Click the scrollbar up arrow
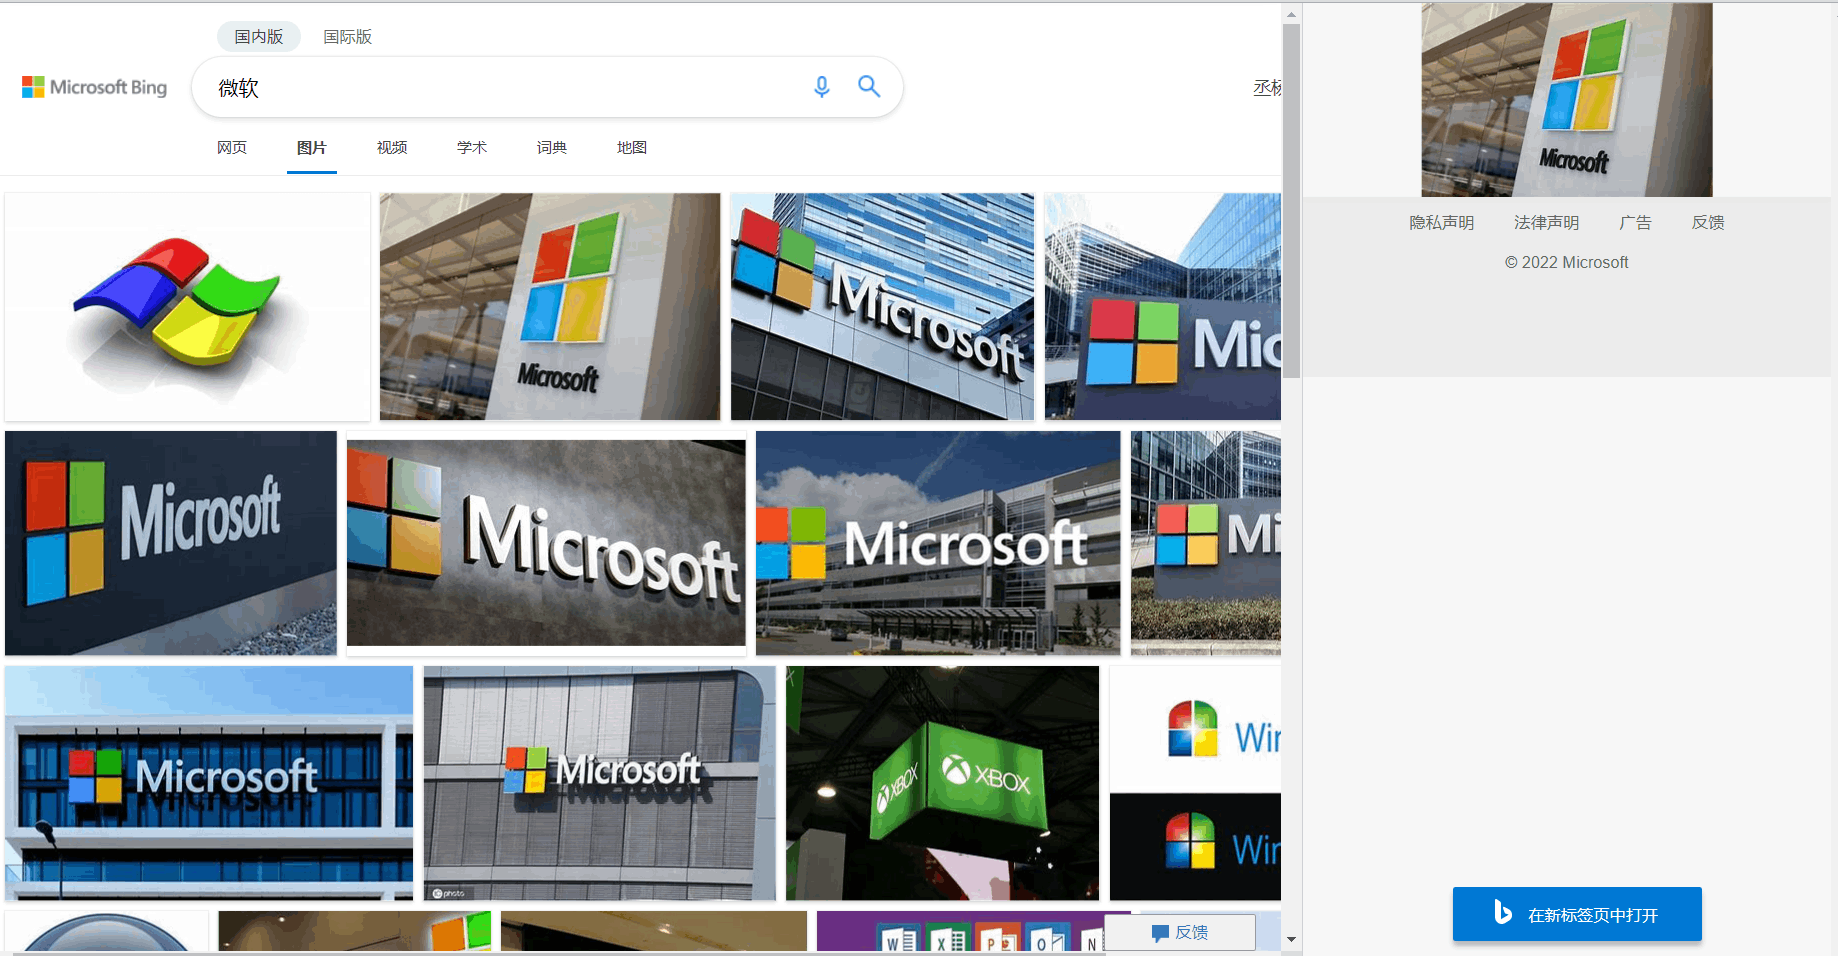The height and width of the screenshot is (956, 1838). [x=1291, y=14]
